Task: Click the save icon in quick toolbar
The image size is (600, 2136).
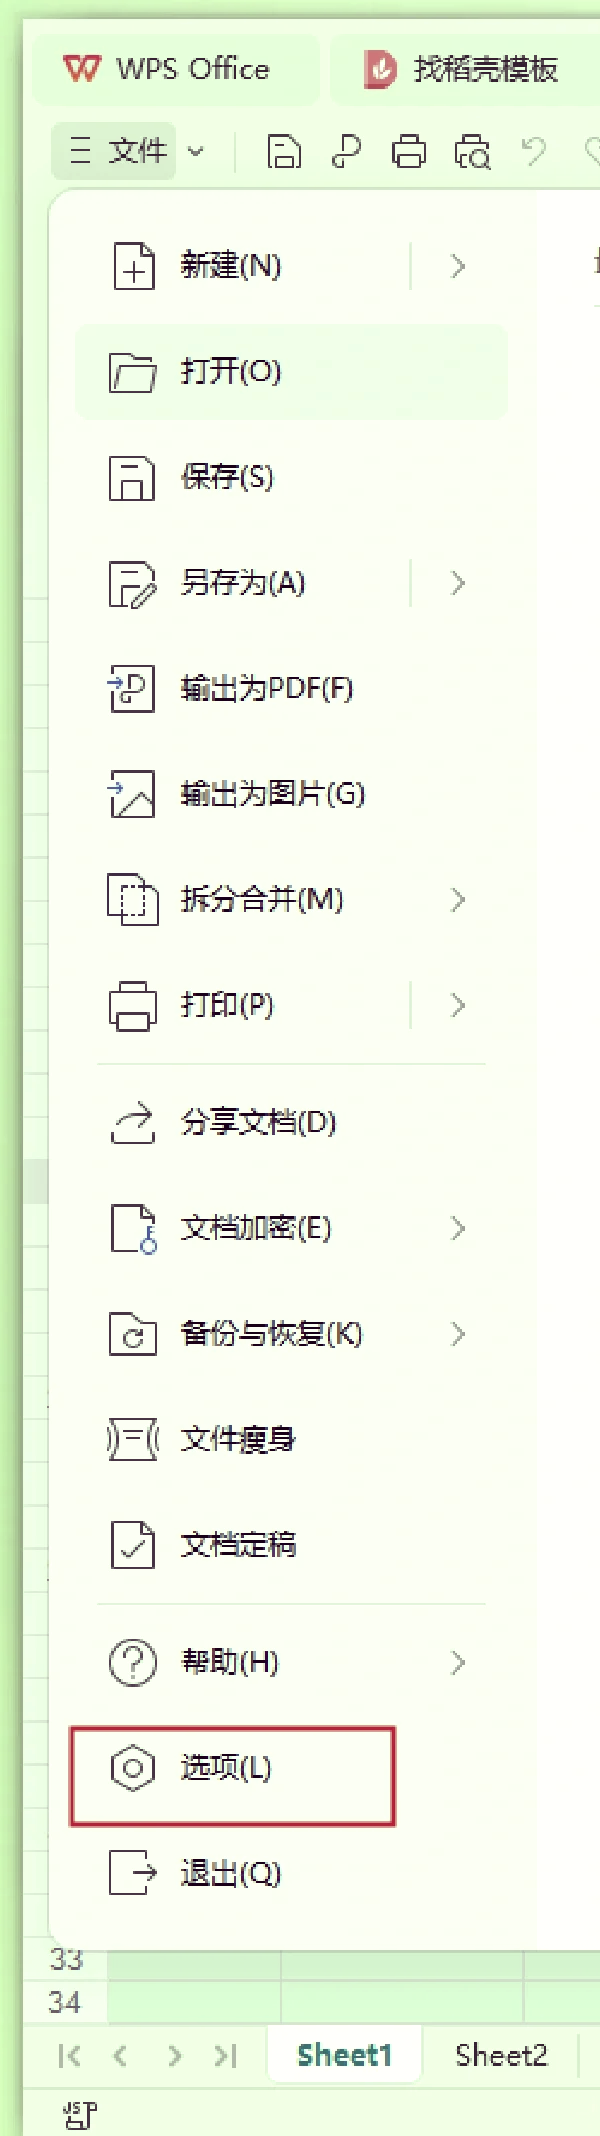Action: coord(284,152)
